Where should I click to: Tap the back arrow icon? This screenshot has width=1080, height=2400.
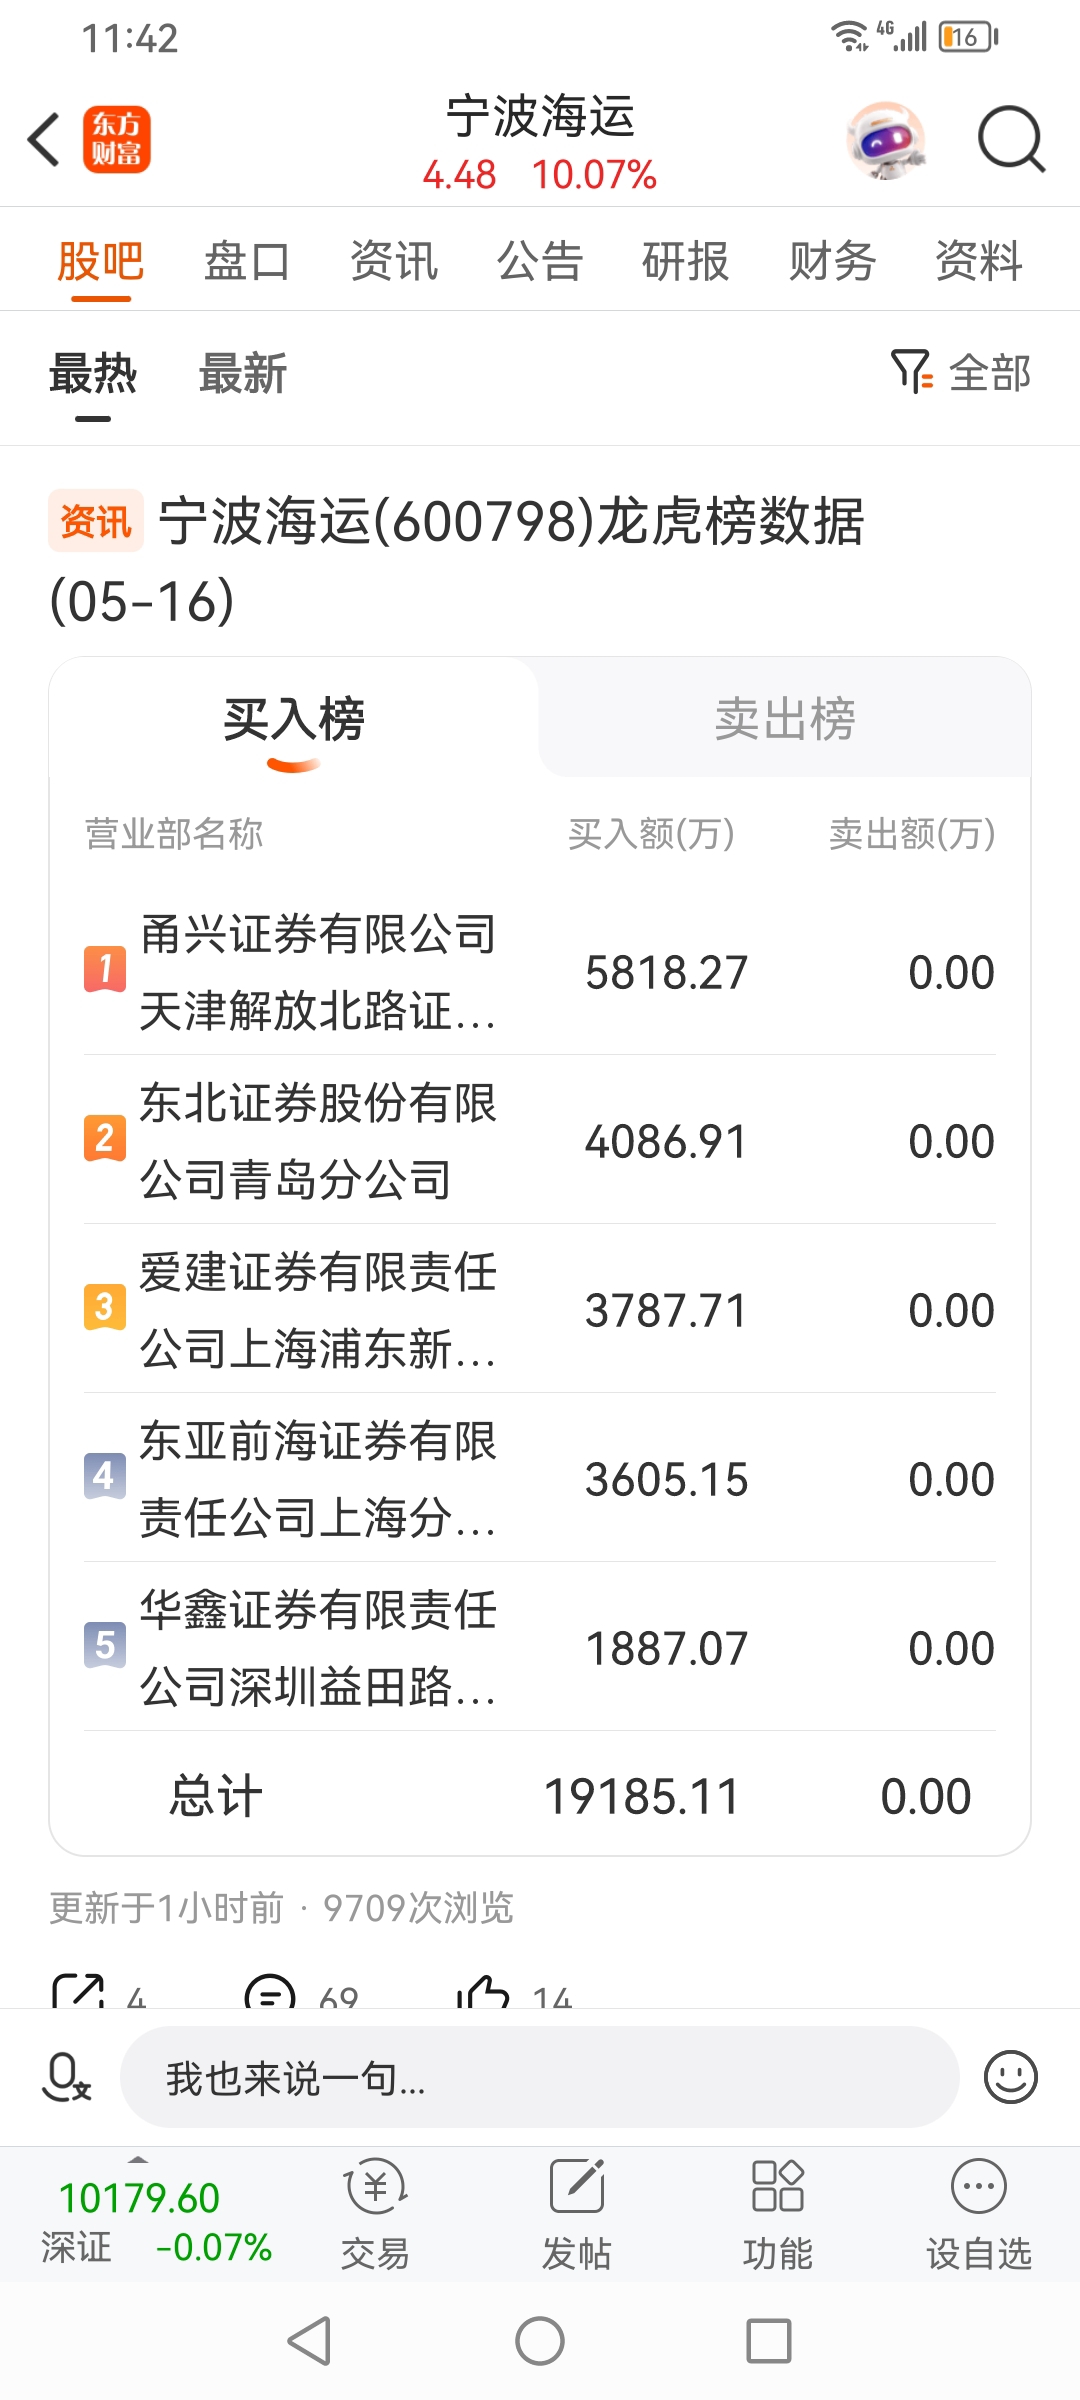click(x=44, y=140)
